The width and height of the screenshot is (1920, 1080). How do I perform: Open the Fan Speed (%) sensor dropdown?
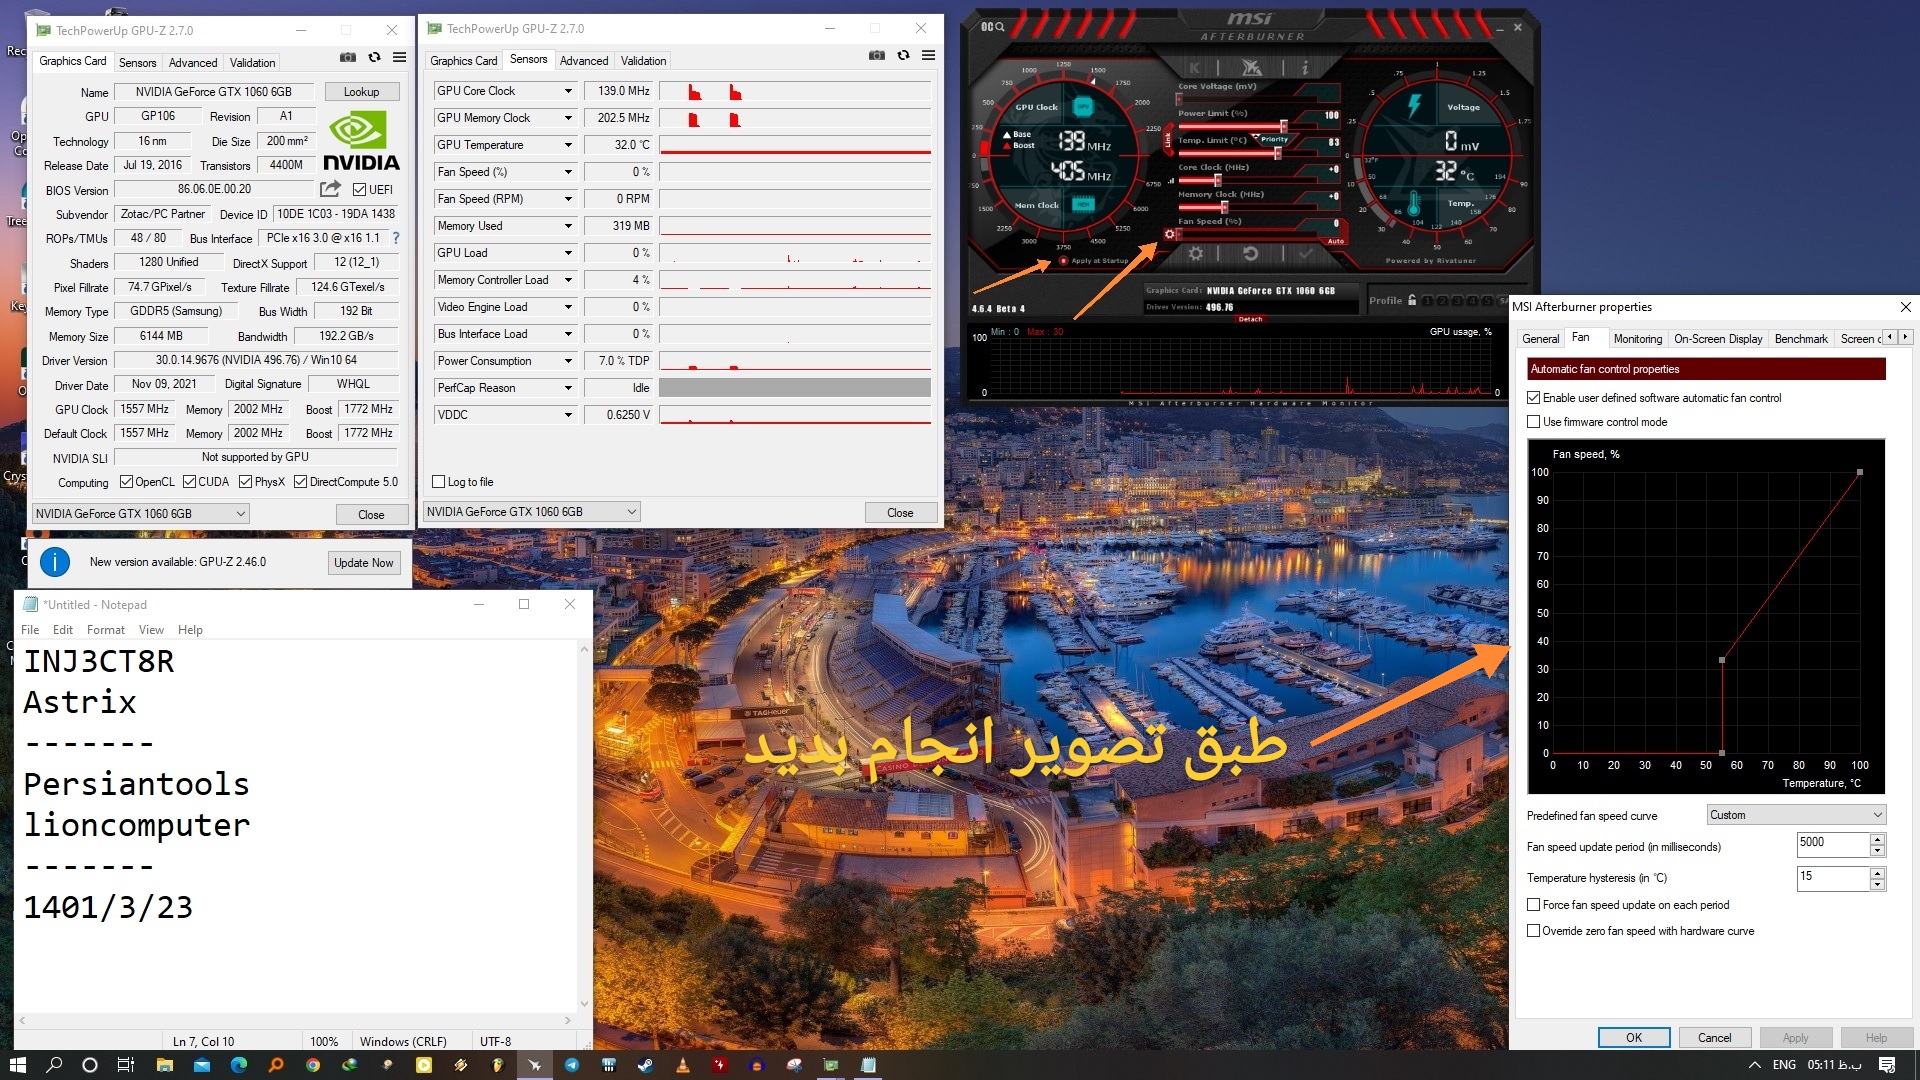pos(568,172)
